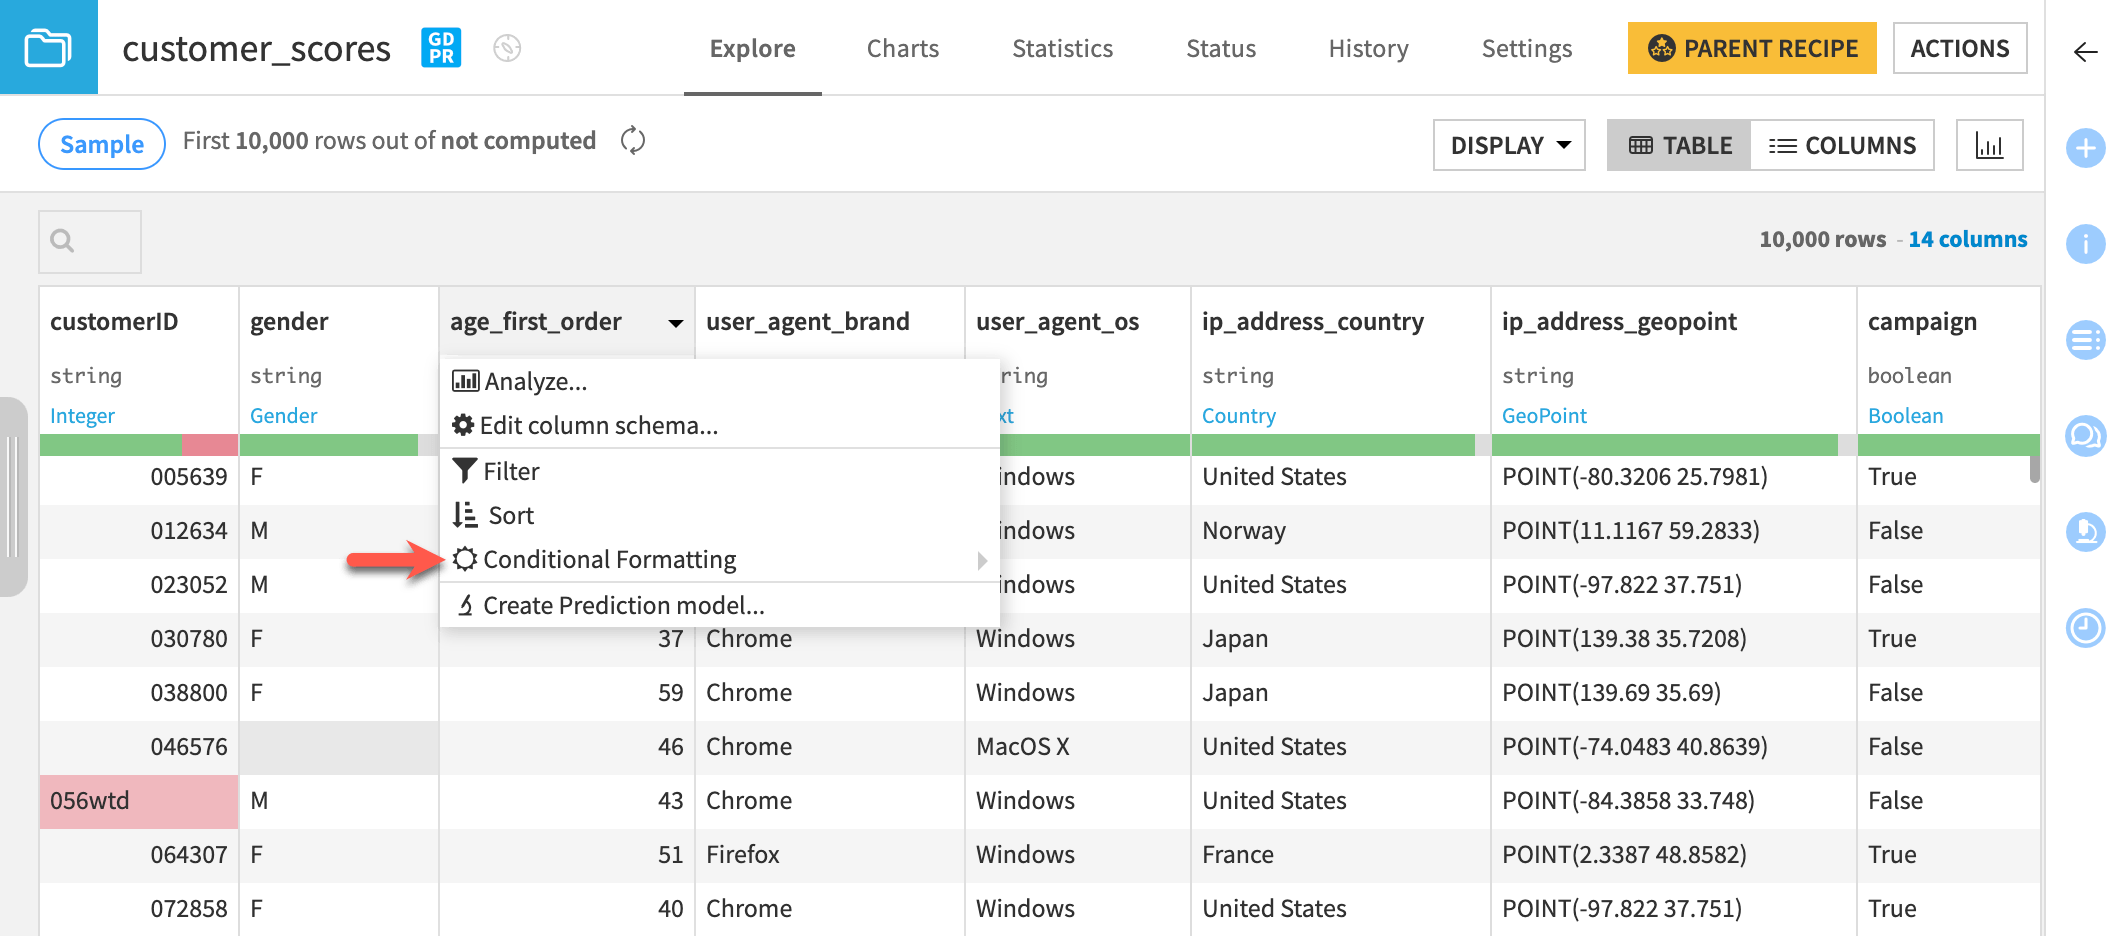Click the compass icon beside dataset name
The image size is (2122, 936).
pyautogui.click(x=507, y=48)
